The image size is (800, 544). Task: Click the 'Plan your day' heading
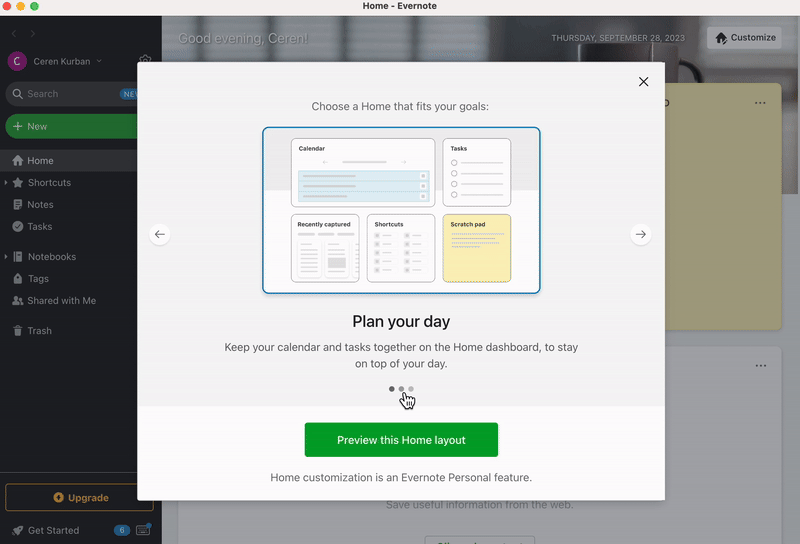click(401, 322)
